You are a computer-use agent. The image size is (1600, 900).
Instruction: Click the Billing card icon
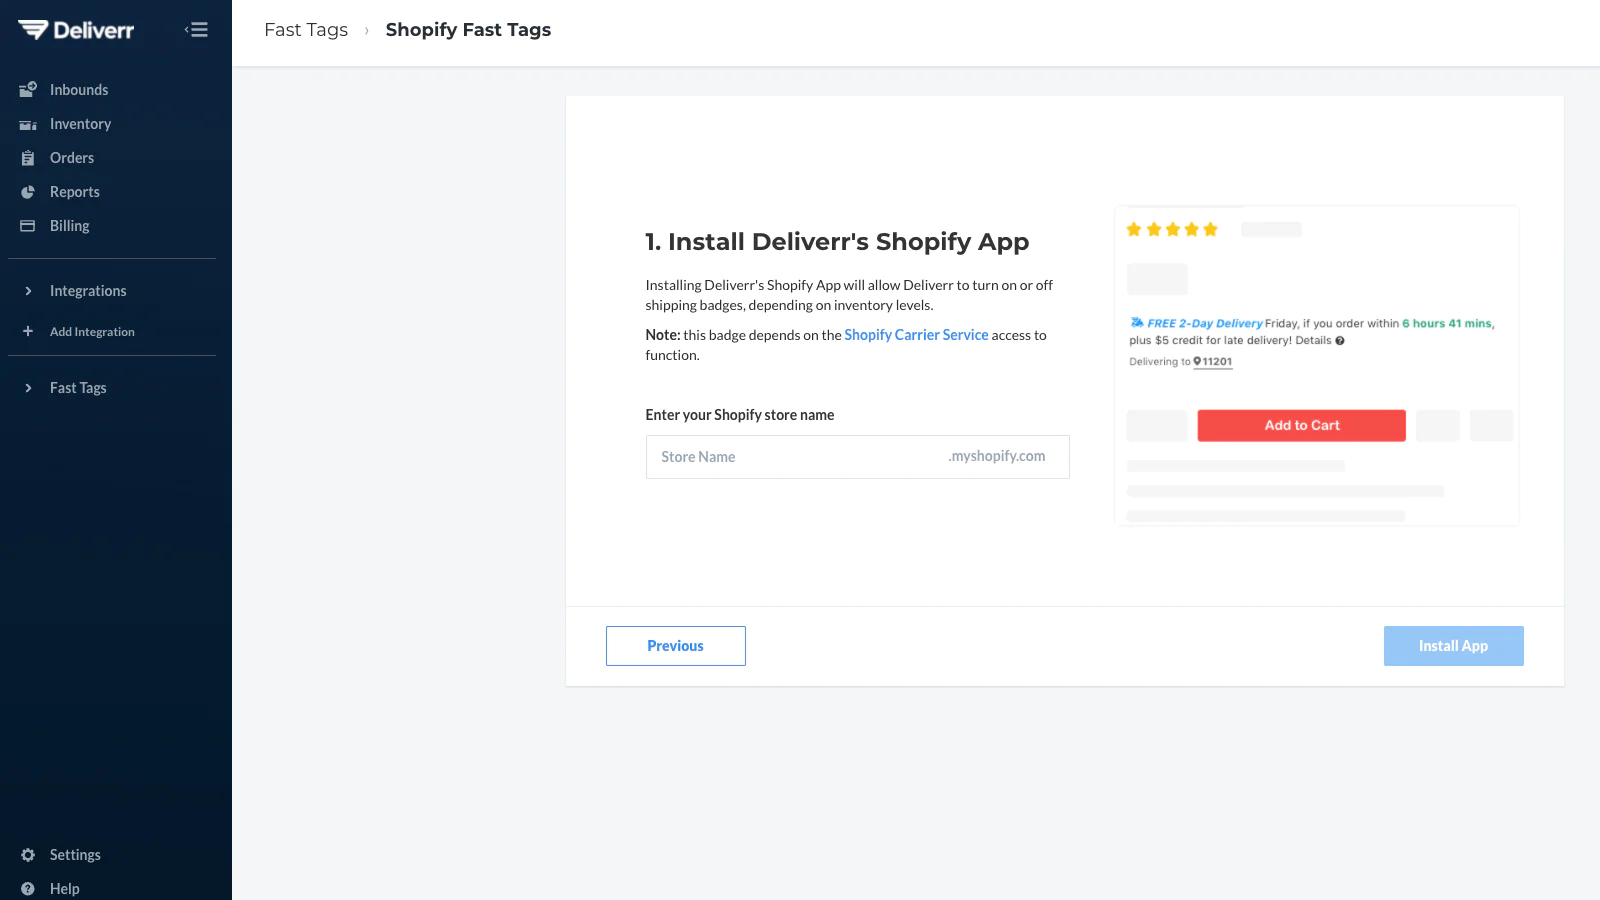pyautogui.click(x=28, y=226)
